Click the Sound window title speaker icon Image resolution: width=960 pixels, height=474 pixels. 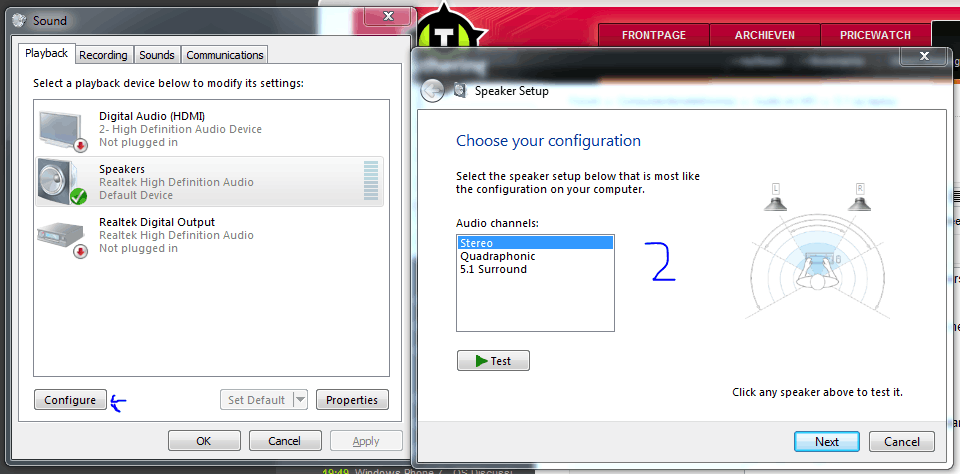(20, 21)
